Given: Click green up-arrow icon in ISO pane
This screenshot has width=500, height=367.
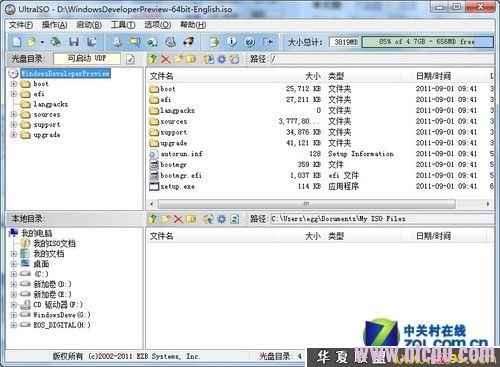Looking at the screenshot, I should click(153, 59).
